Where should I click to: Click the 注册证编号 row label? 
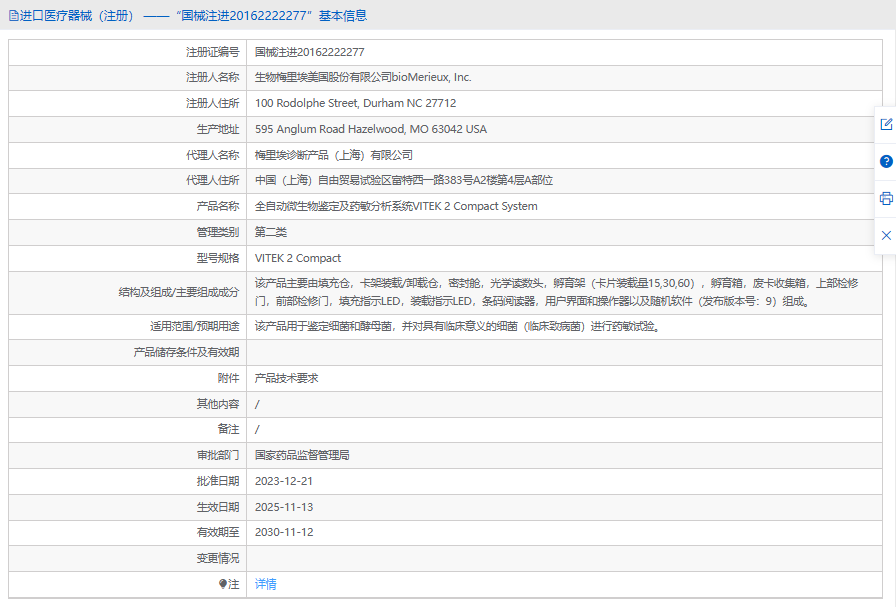(213, 52)
